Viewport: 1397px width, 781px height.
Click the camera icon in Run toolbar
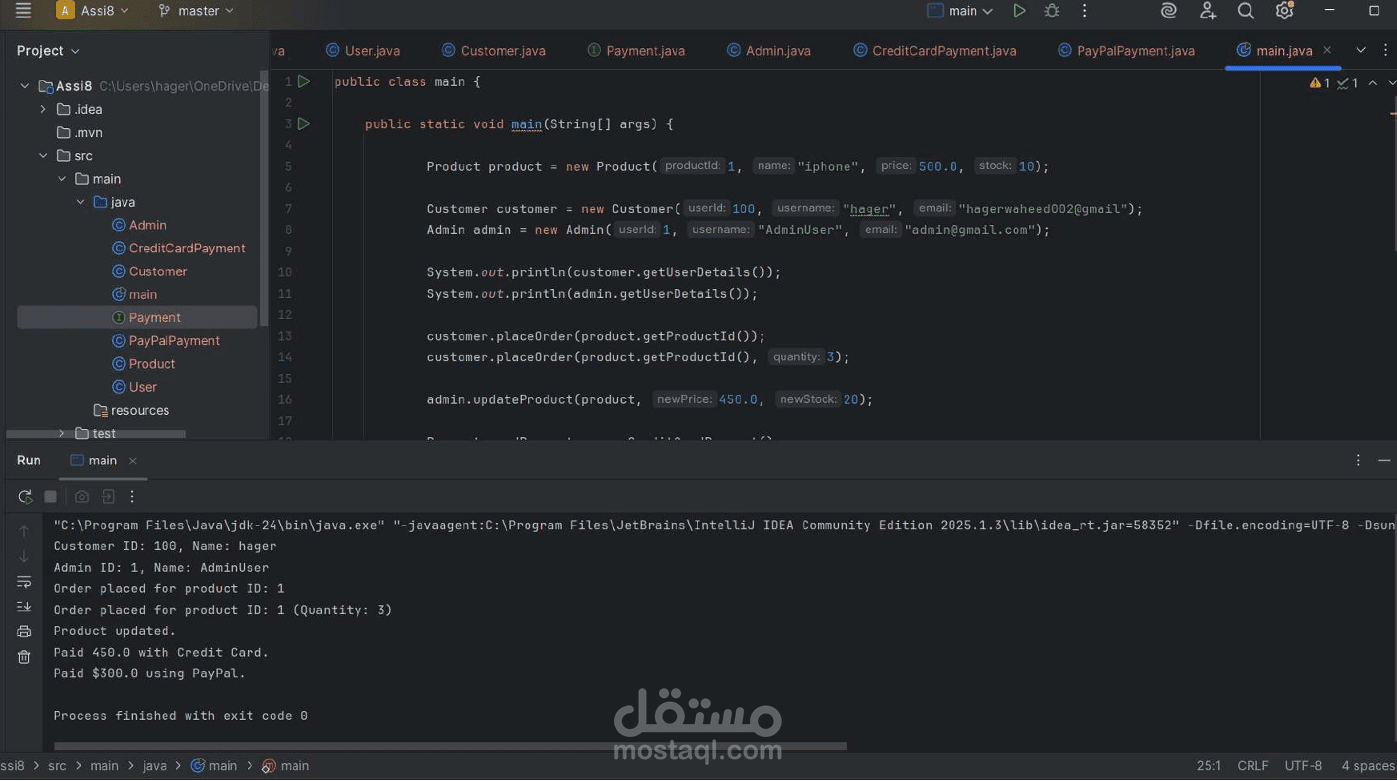82,496
